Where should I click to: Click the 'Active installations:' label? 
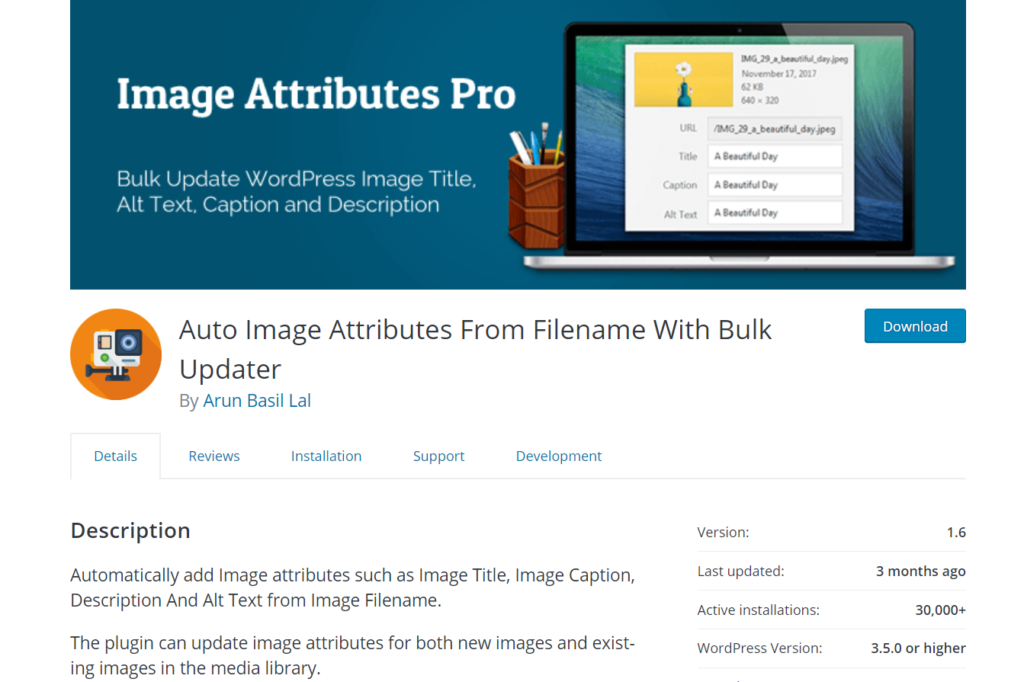point(758,609)
